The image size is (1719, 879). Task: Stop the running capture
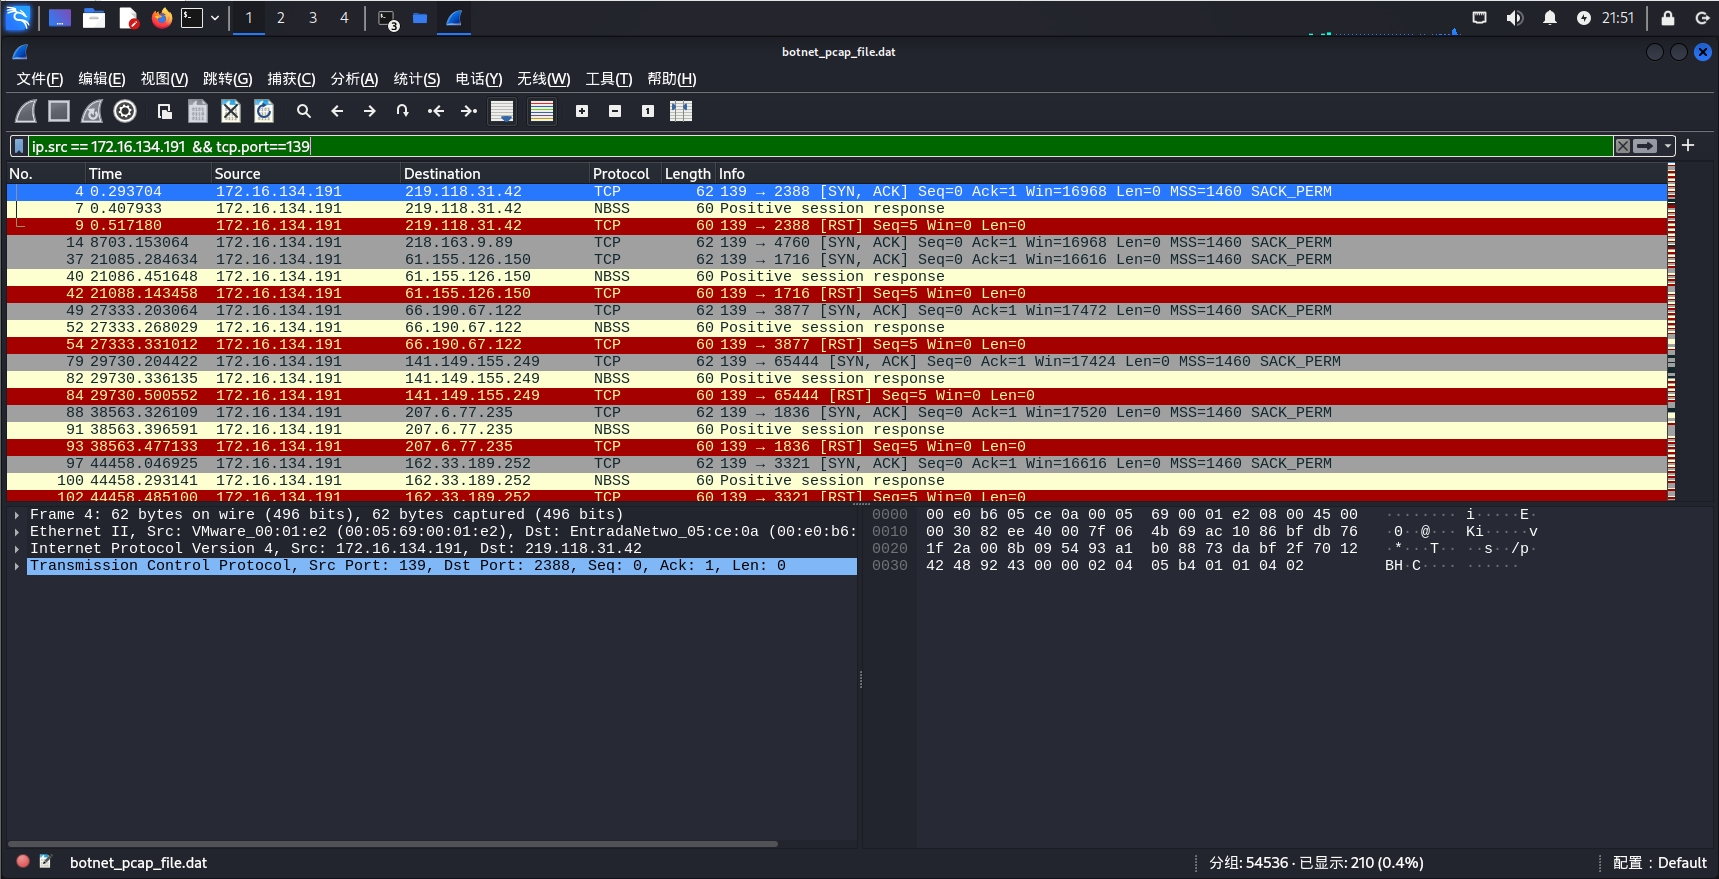coord(59,111)
